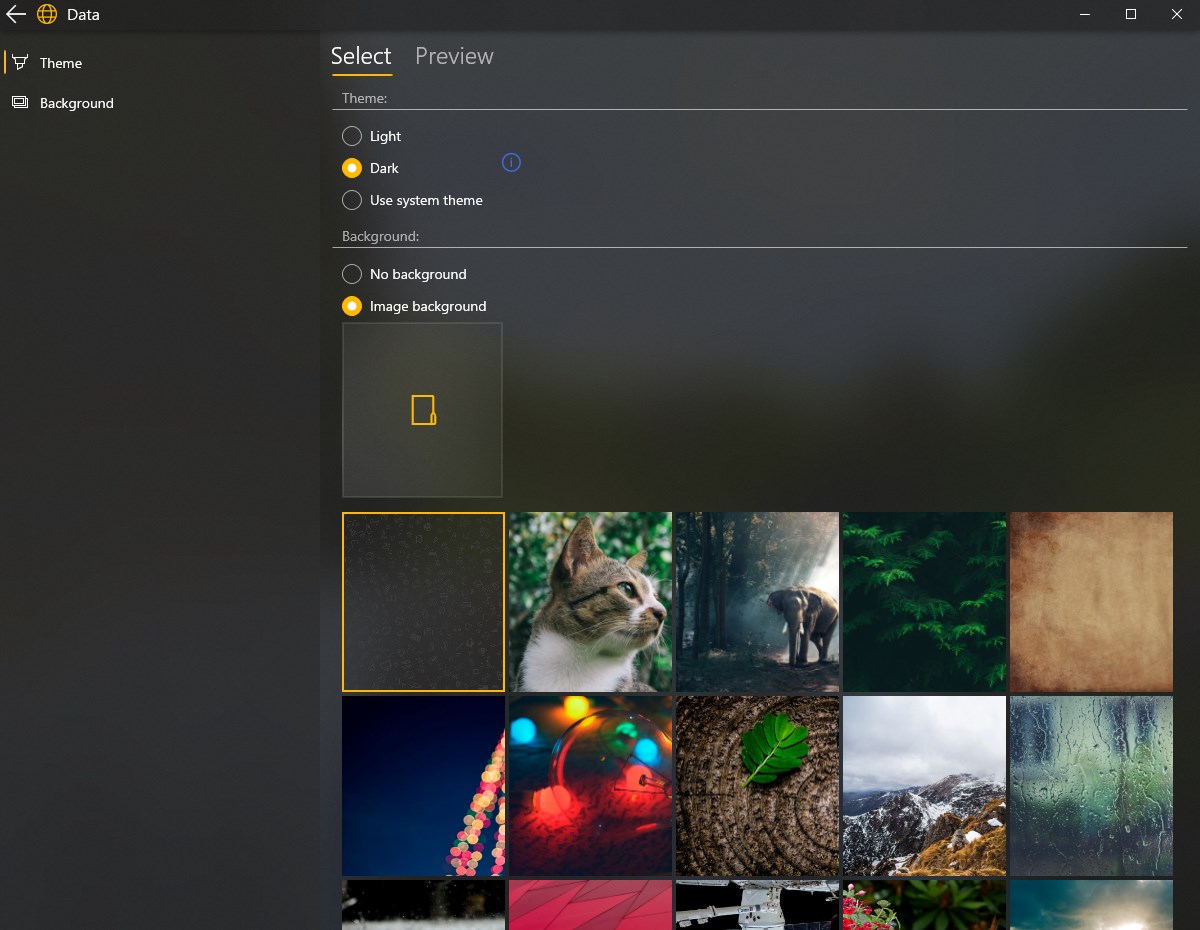Click the back arrow icon
The width and height of the screenshot is (1200, 930).
pos(15,14)
